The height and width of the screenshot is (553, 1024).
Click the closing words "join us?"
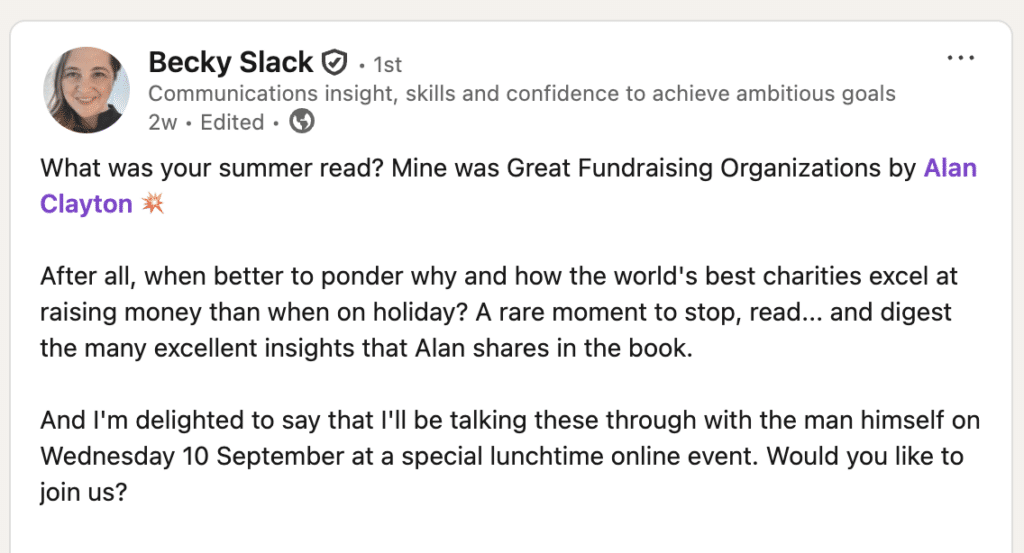83,493
